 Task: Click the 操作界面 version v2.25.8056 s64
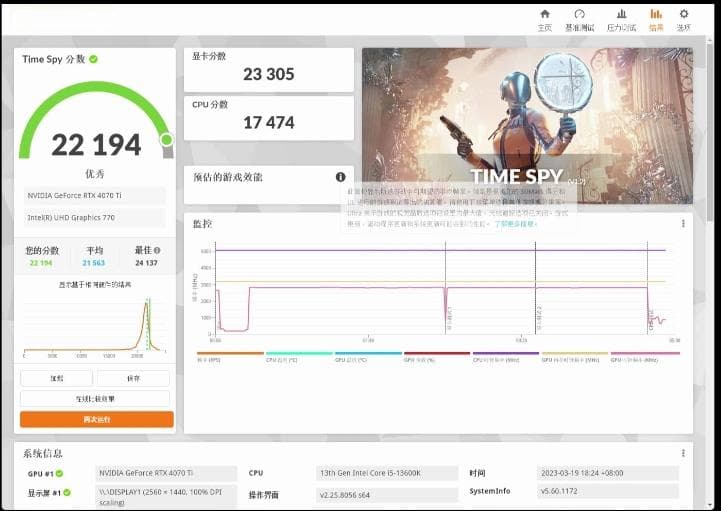point(387,495)
